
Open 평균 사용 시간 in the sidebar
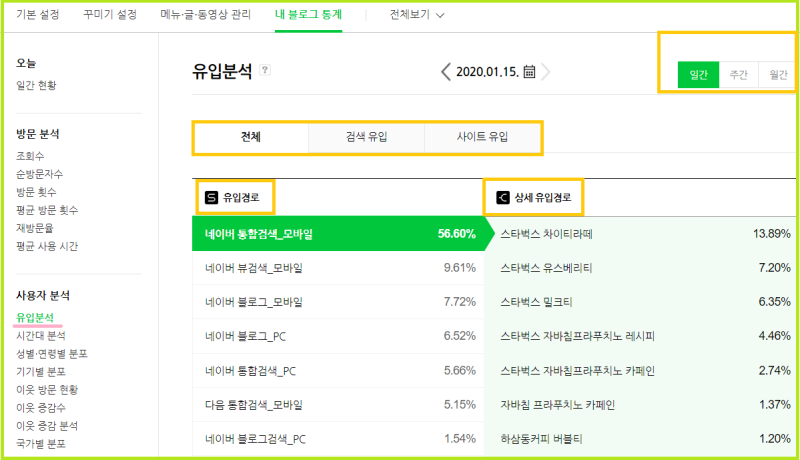[x=47, y=246]
